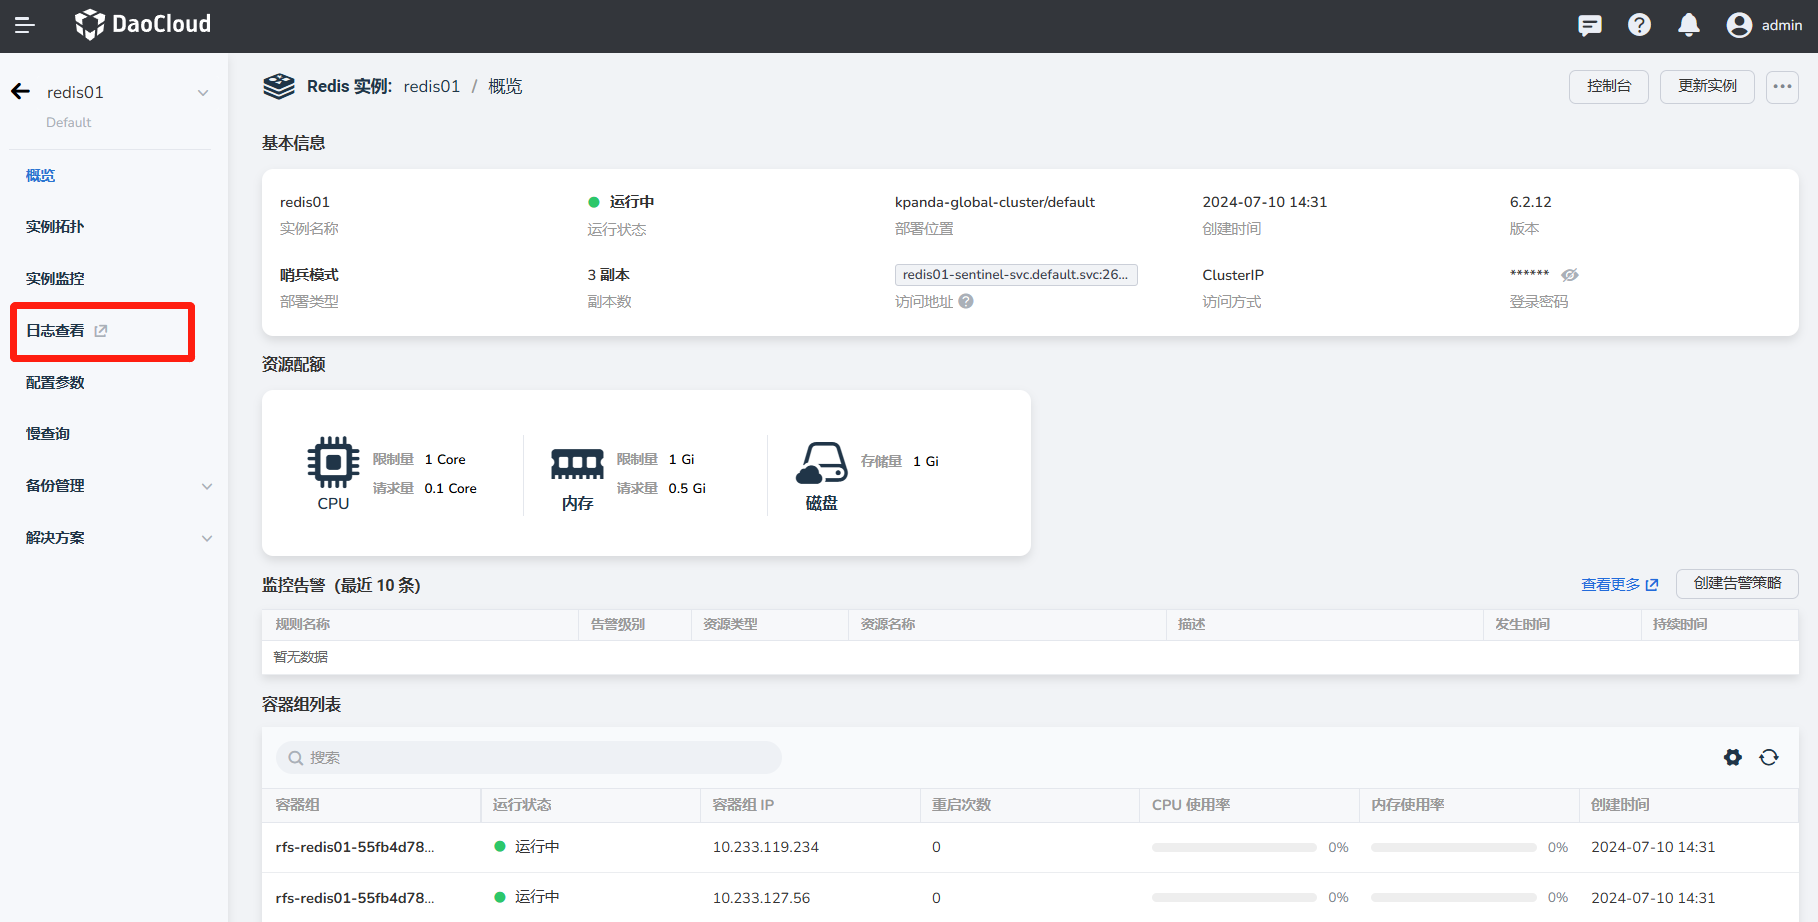
Task: Click the container group search field
Action: [529, 758]
